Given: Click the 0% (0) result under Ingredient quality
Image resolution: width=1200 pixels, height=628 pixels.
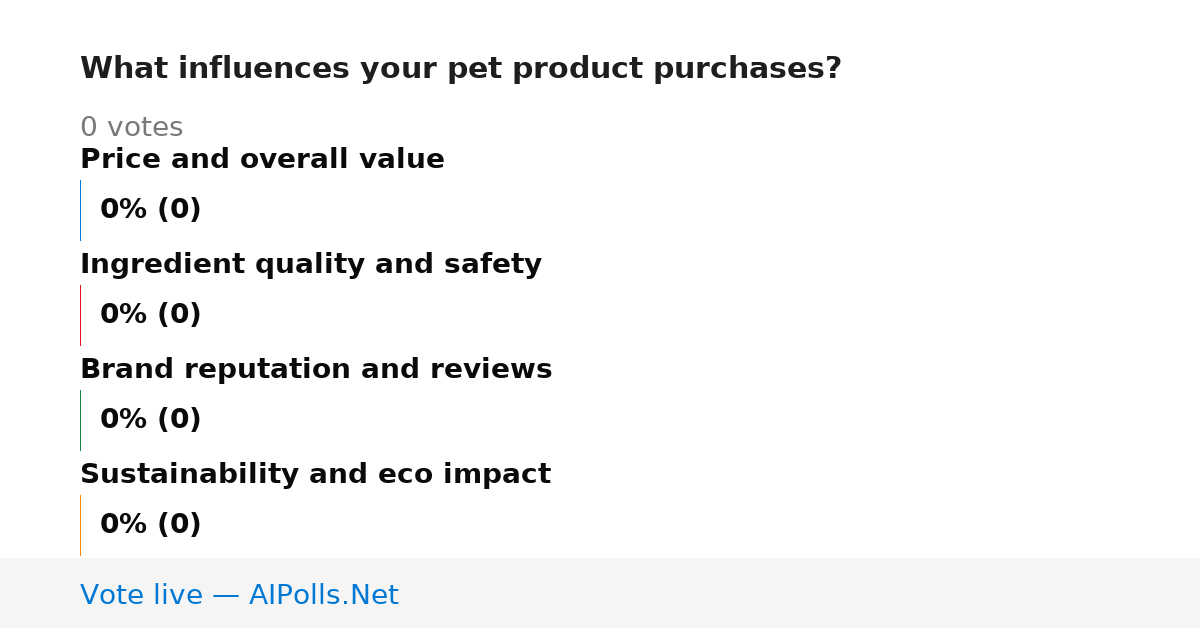Looking at the screenshot, I should 151,315.
